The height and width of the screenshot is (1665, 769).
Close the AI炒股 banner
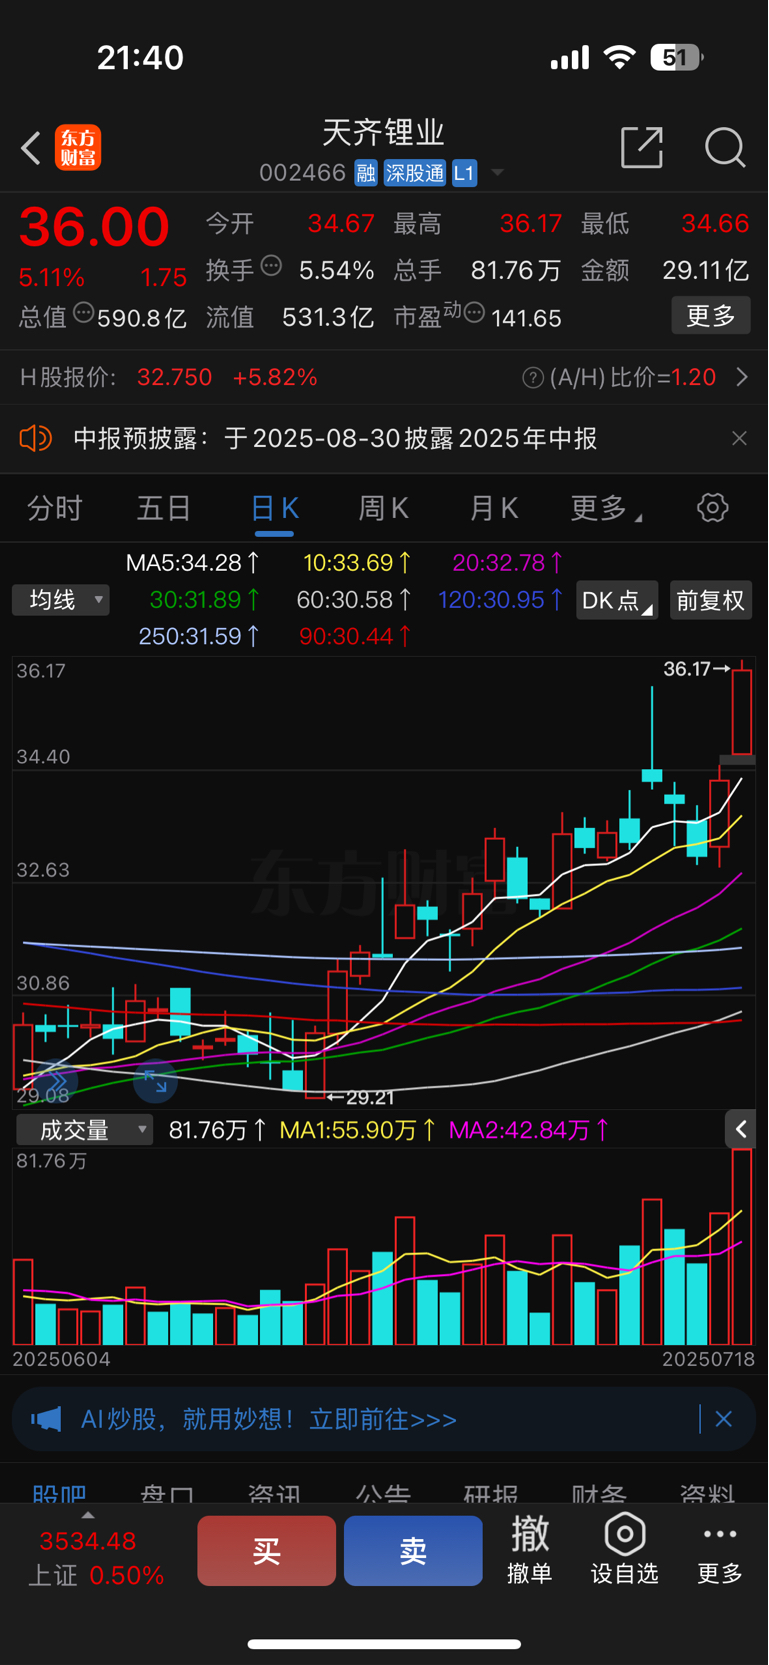724,1419
